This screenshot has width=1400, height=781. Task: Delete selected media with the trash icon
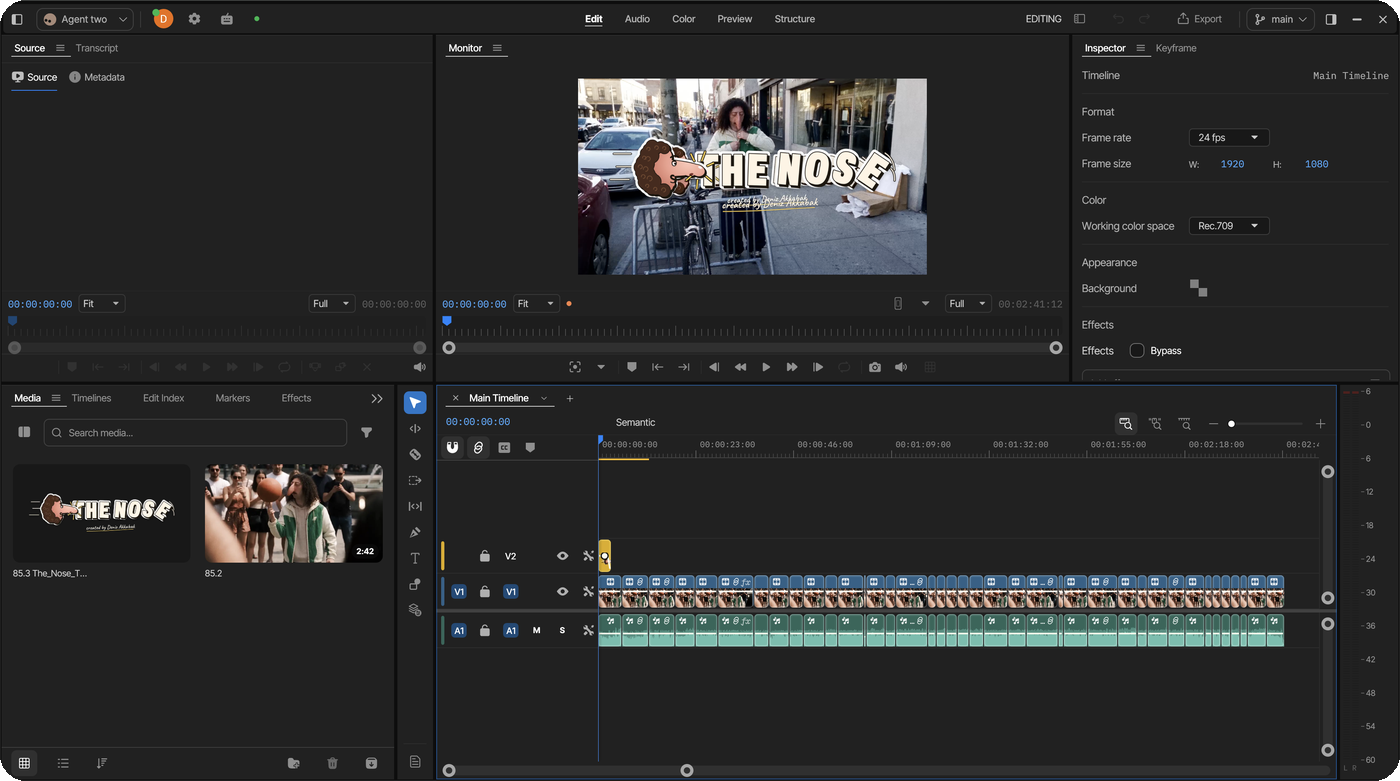click(333, 763)
